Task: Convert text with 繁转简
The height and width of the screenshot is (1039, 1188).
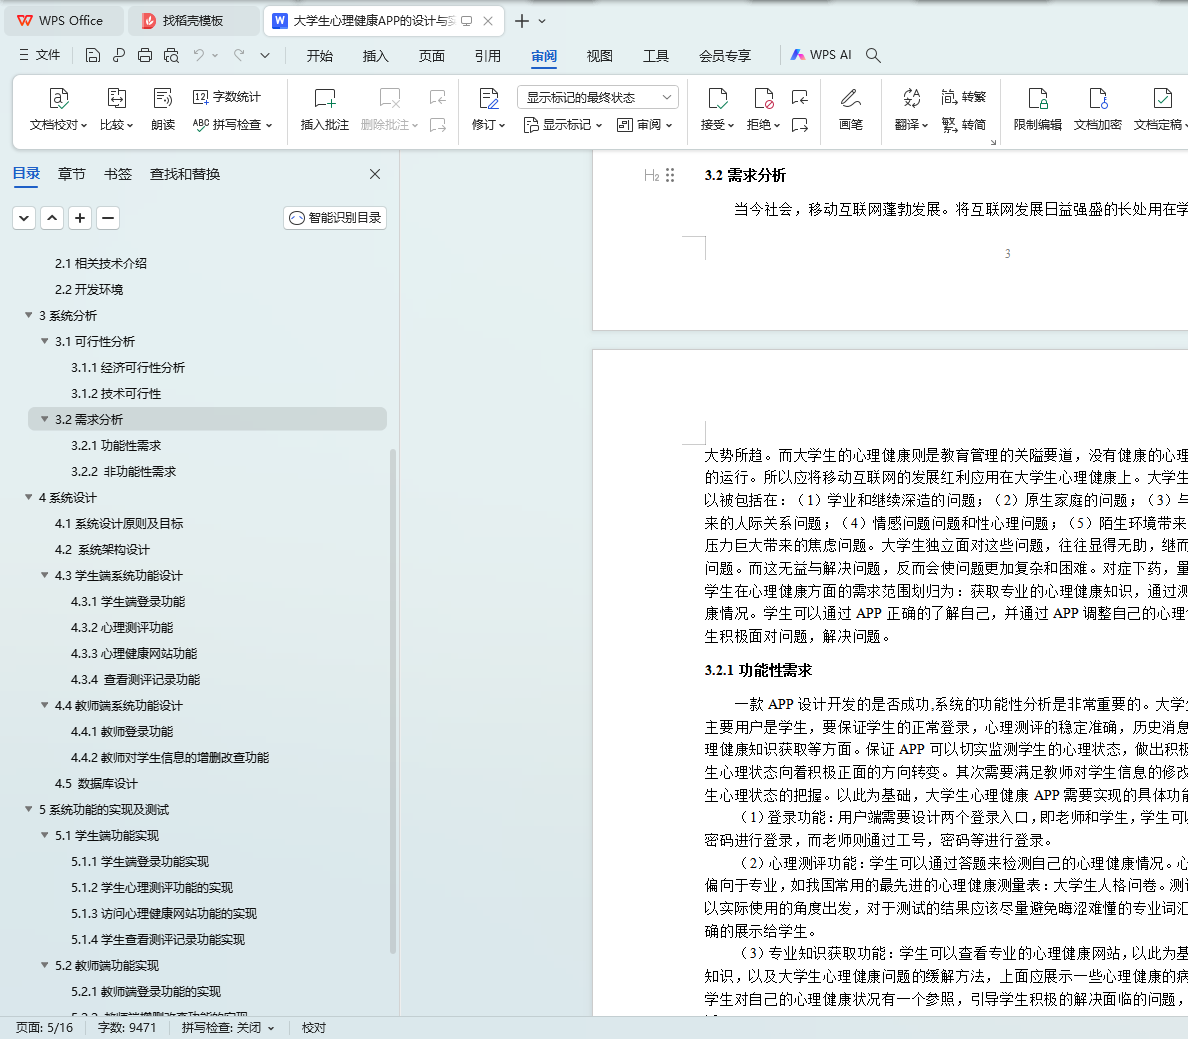Action: tap(964, 125)
